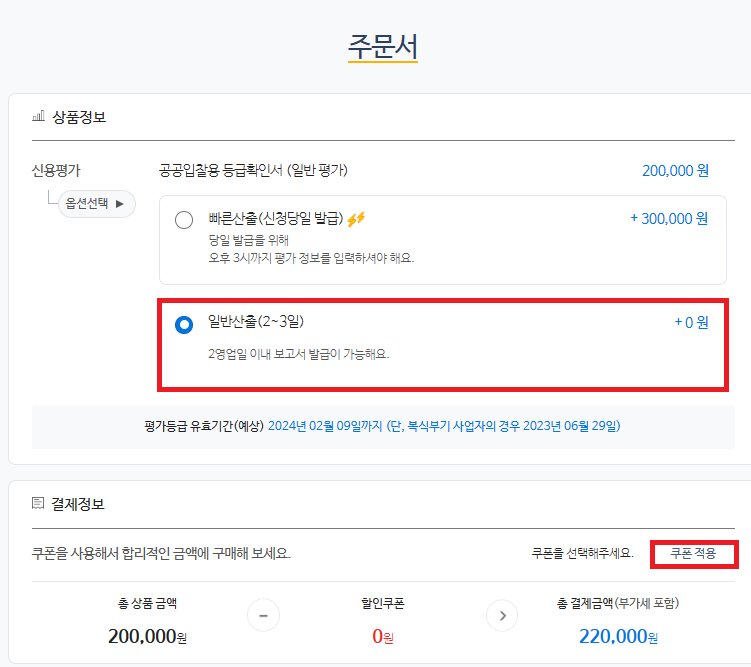
Task: Click the 주문서 page title
Action: tap(382, 46)
